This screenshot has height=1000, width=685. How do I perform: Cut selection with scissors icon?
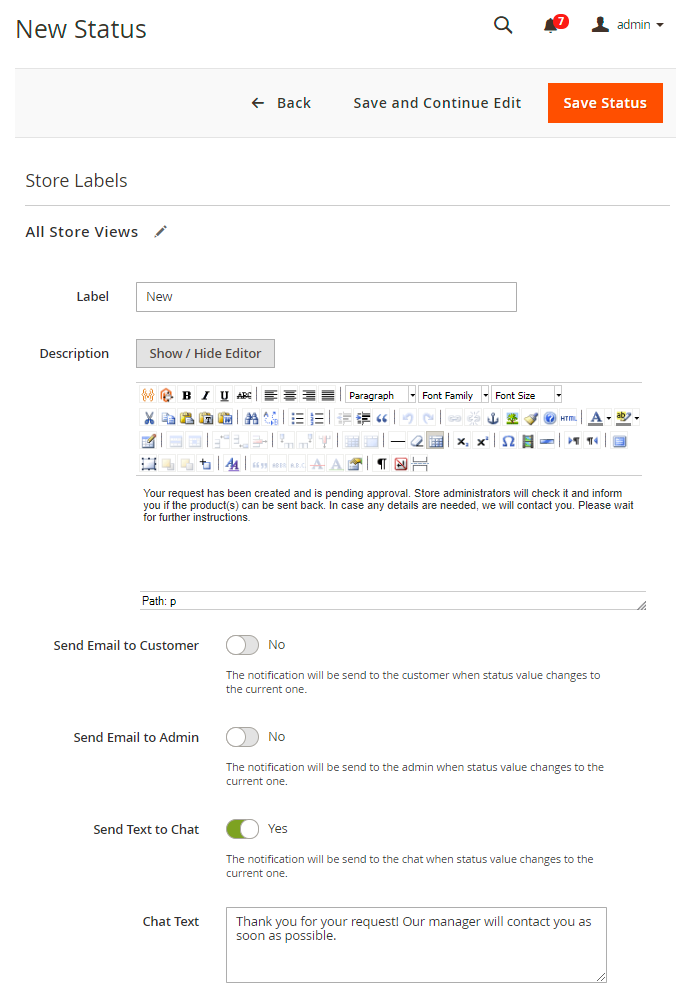tap(149, 418)
